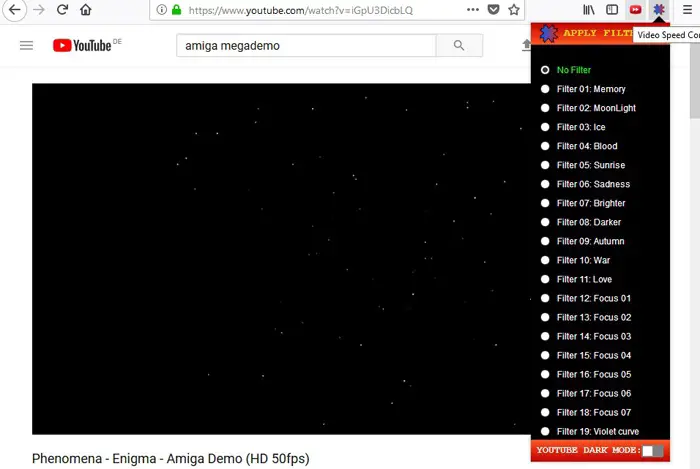Bookmark this page with the star
Viewport: 700px width, 469px height.
click(514, 10)
